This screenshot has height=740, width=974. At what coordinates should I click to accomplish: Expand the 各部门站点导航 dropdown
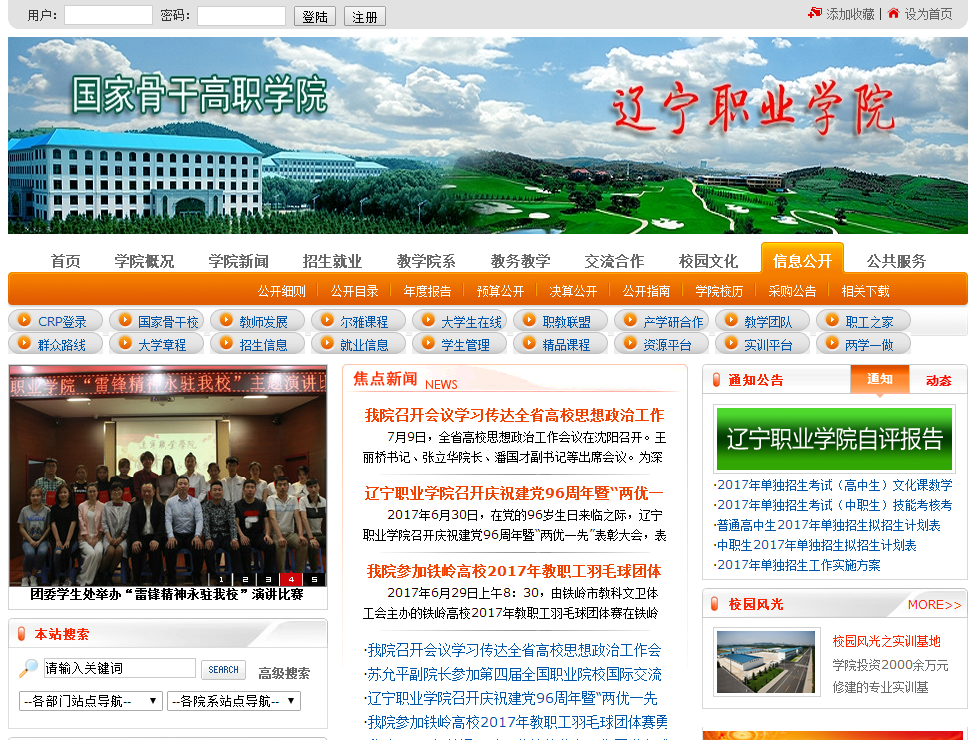(90, 701)
